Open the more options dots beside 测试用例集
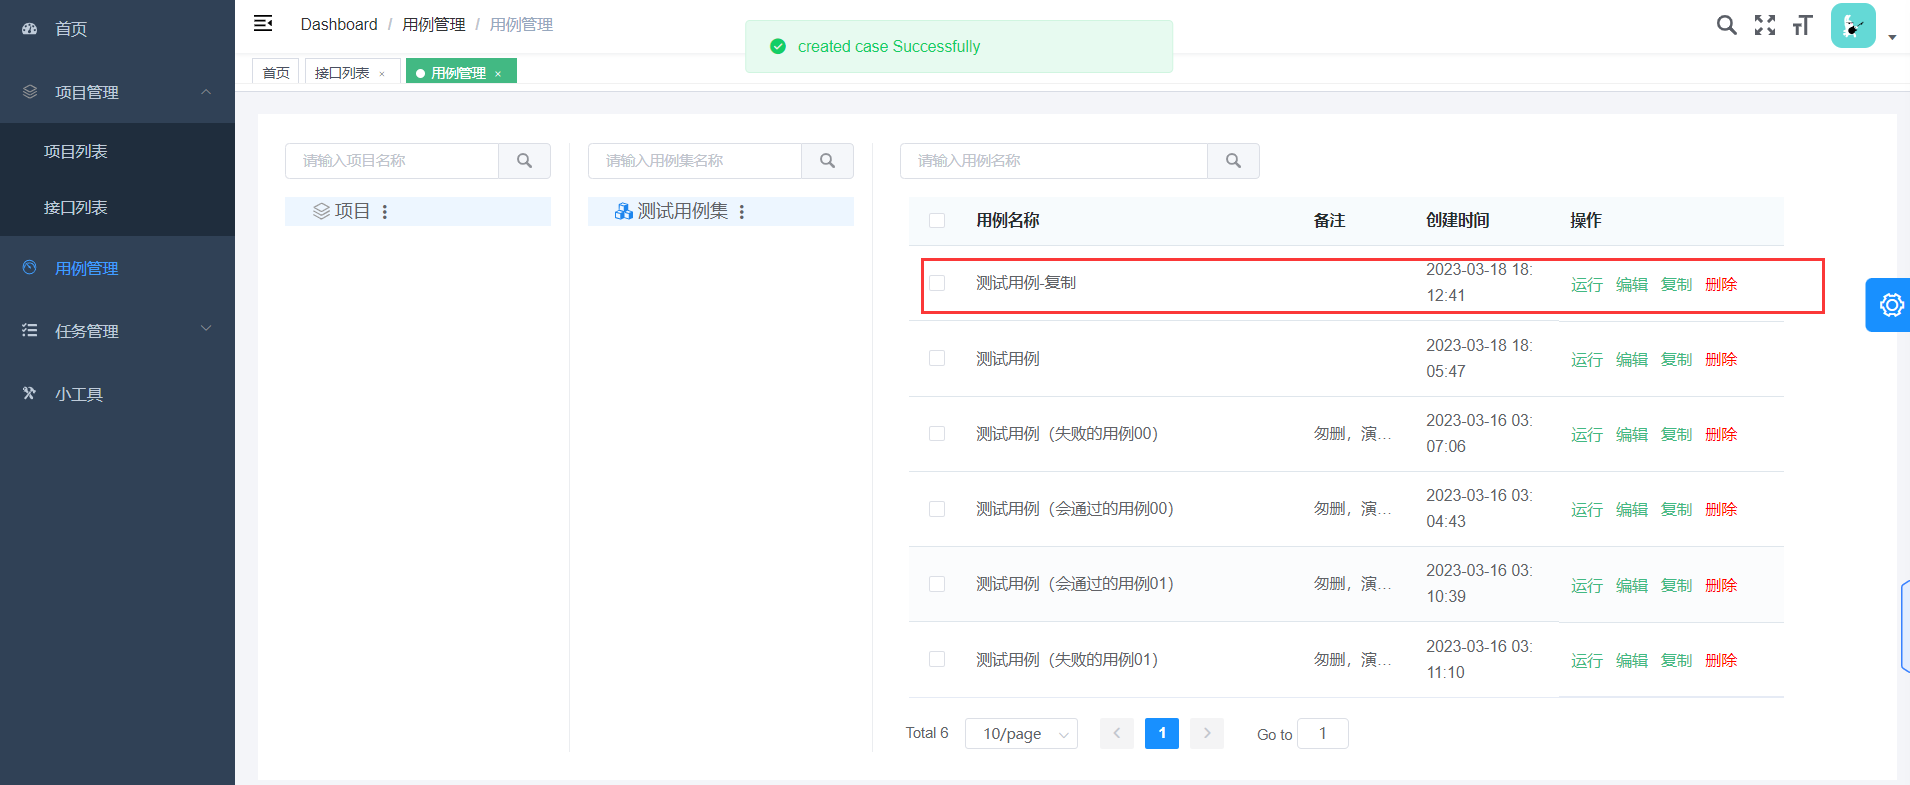 [x=742, y=212]
